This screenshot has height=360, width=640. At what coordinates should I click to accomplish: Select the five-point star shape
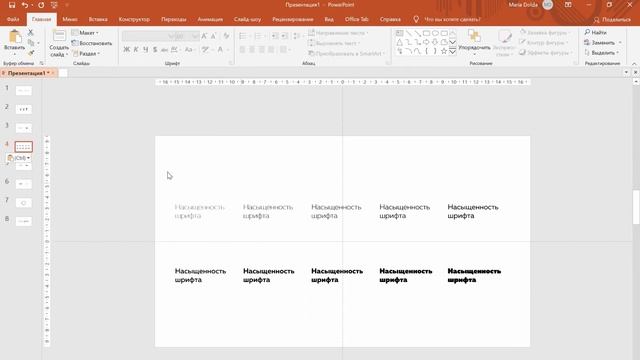(444, 51)
